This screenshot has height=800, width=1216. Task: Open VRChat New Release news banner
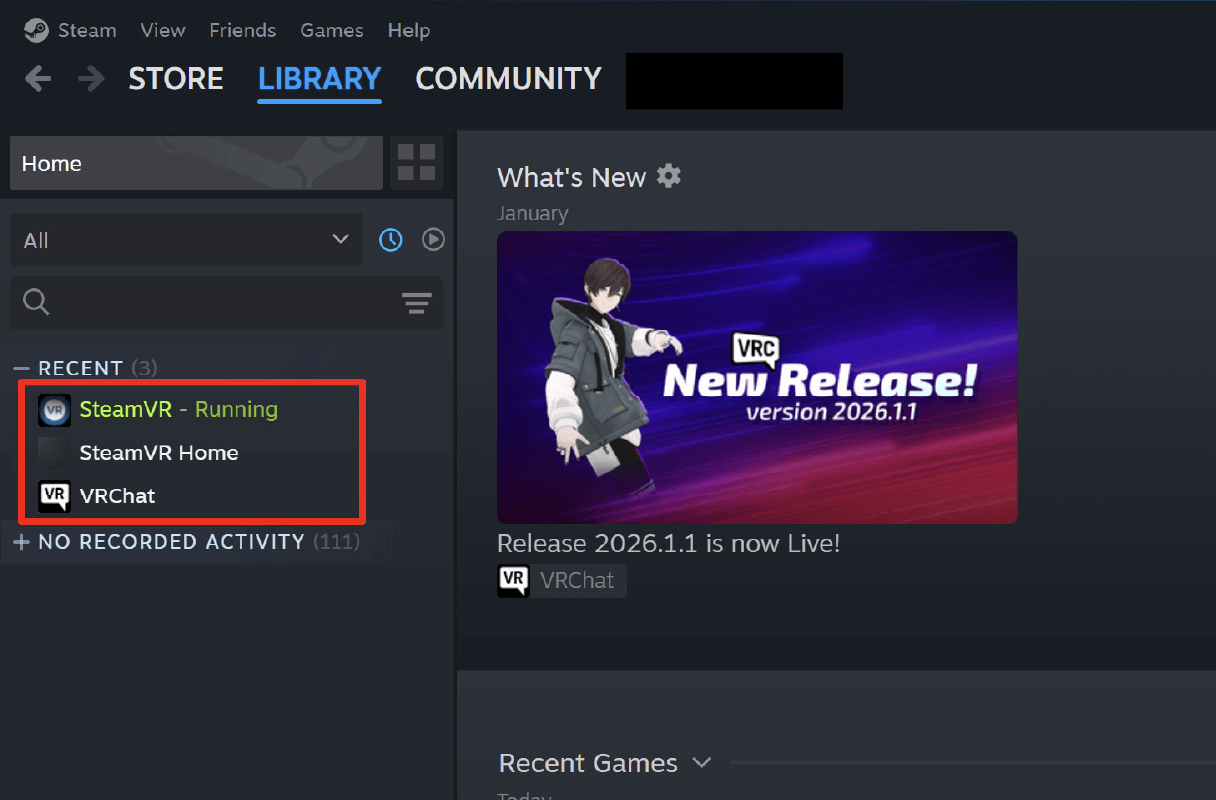point(757,377)
